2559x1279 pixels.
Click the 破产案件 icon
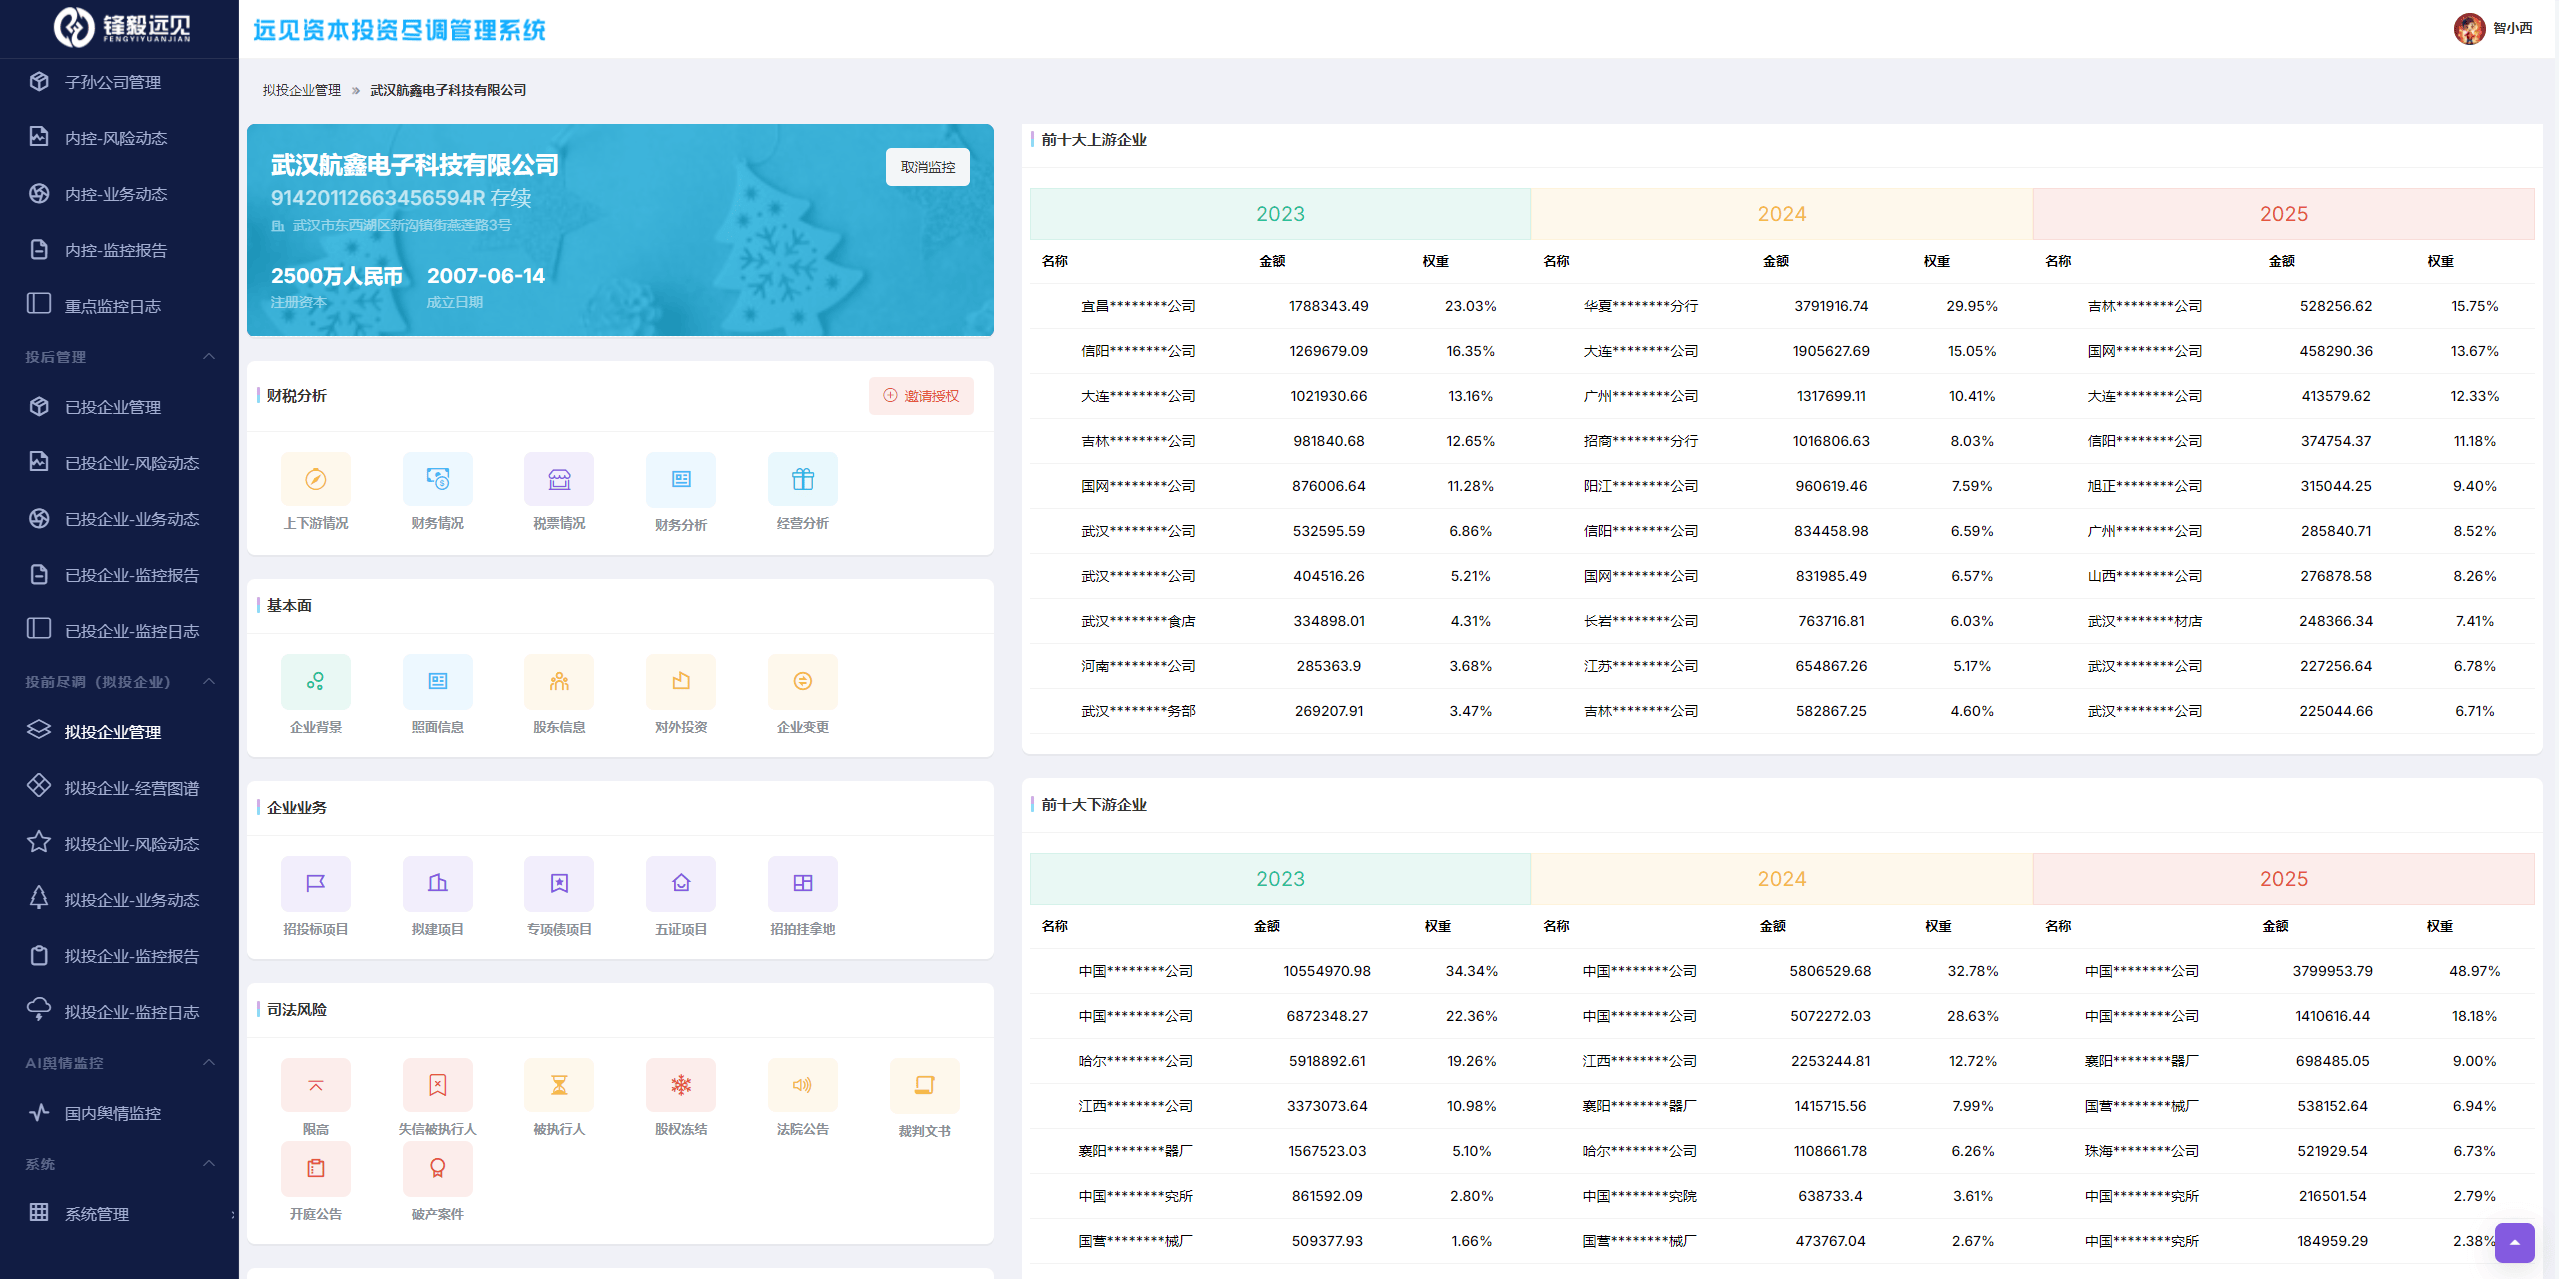437,1168
